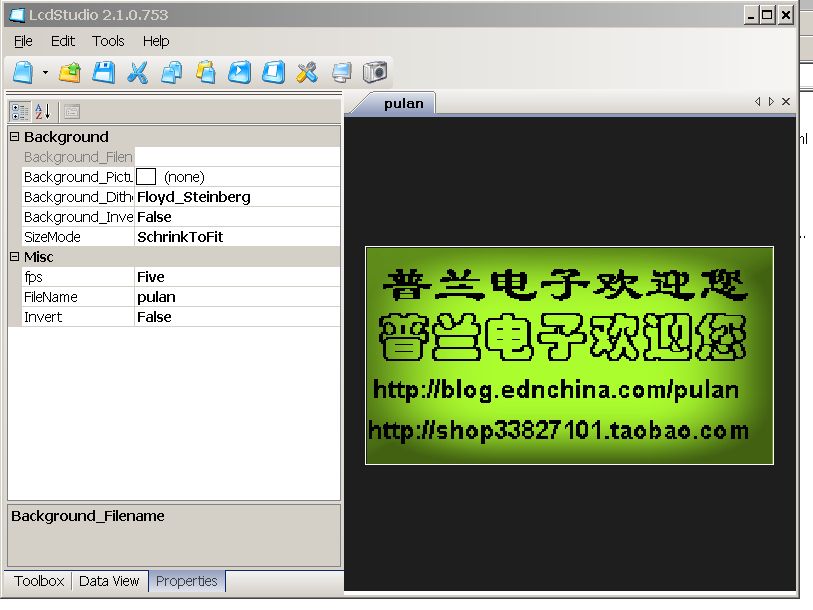This screenshot has height=610, width=813.
Task: Open the wrench and screwdriver settings icon
Action: (x=307, y=72)
